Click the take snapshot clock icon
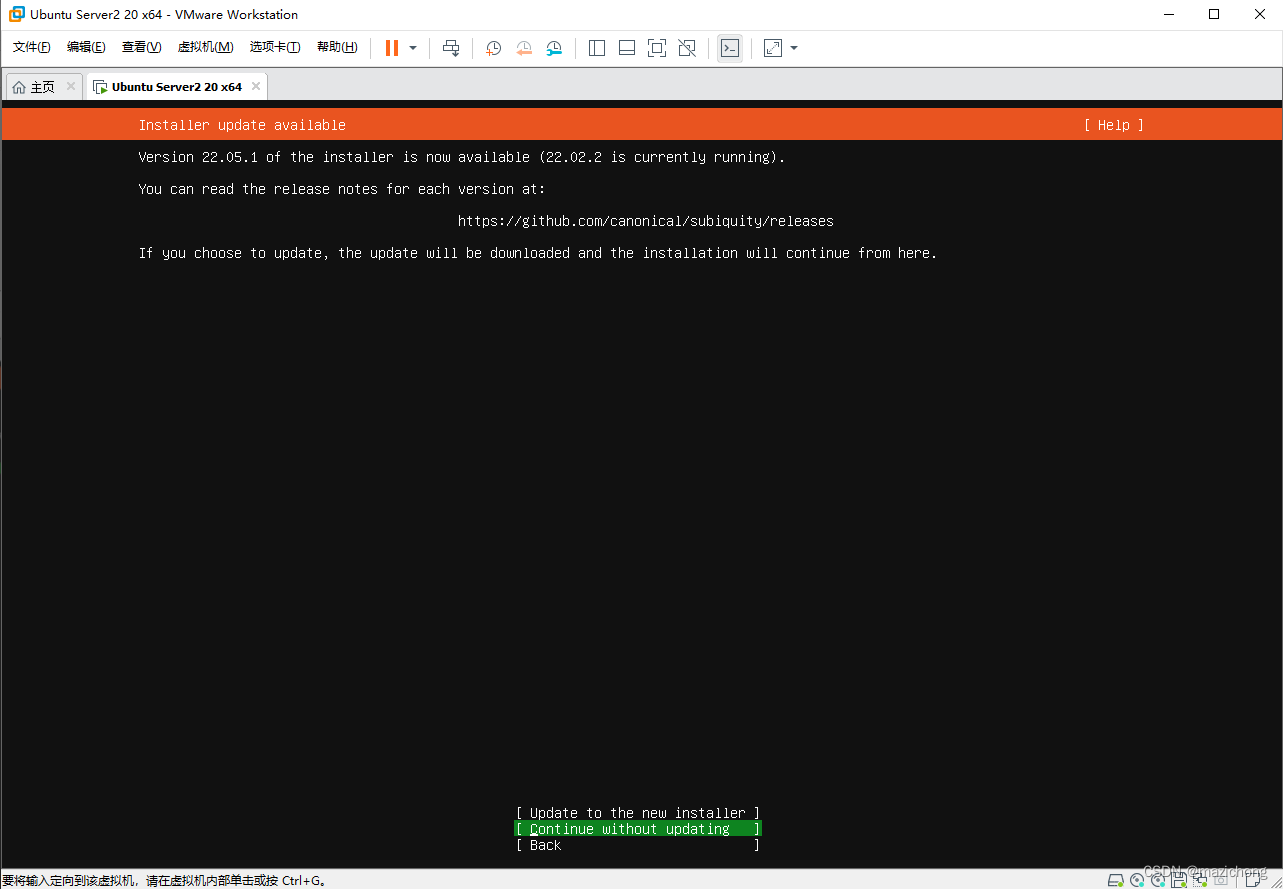The height and width of the screenshot is (889, 1283). (x=493, y=48)
